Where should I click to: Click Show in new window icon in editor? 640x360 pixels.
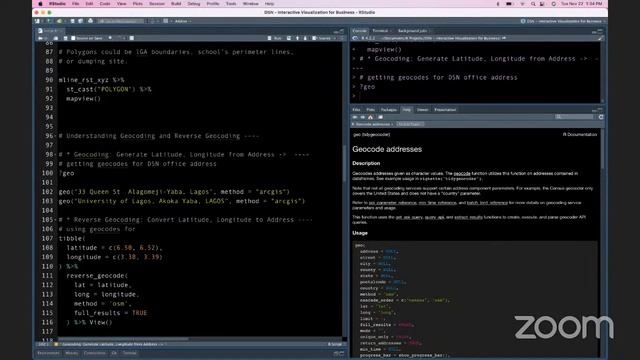56,38
